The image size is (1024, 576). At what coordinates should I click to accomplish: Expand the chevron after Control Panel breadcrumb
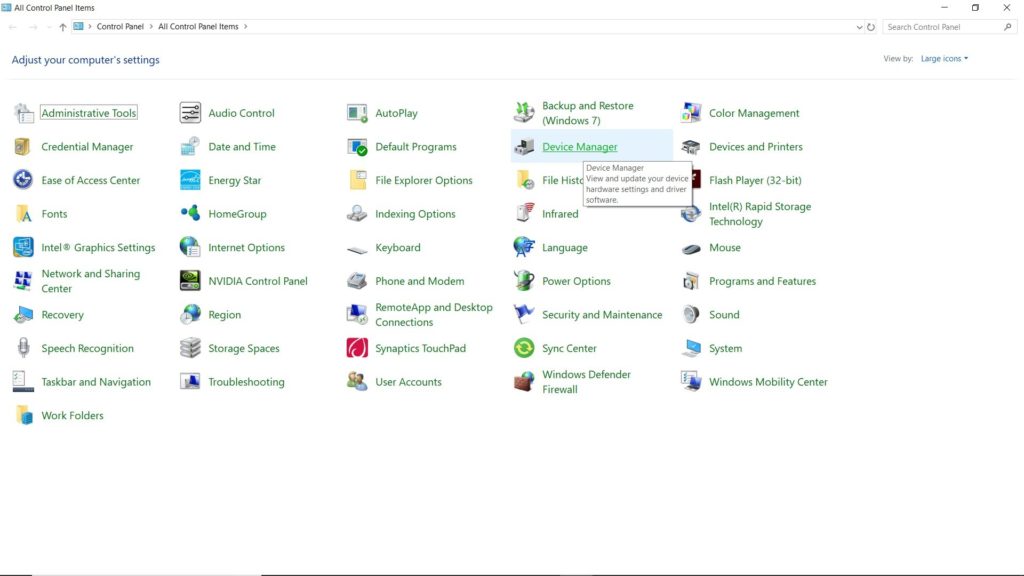click(151, 27)
